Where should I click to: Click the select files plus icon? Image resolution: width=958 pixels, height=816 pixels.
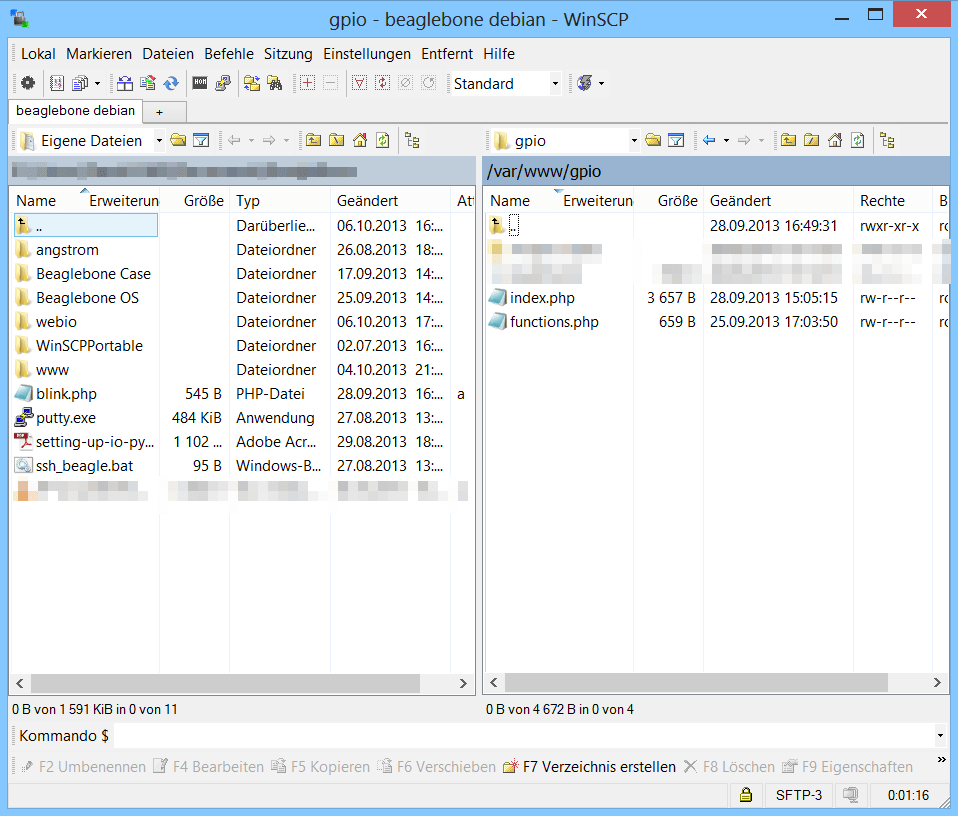coord(307,83)
